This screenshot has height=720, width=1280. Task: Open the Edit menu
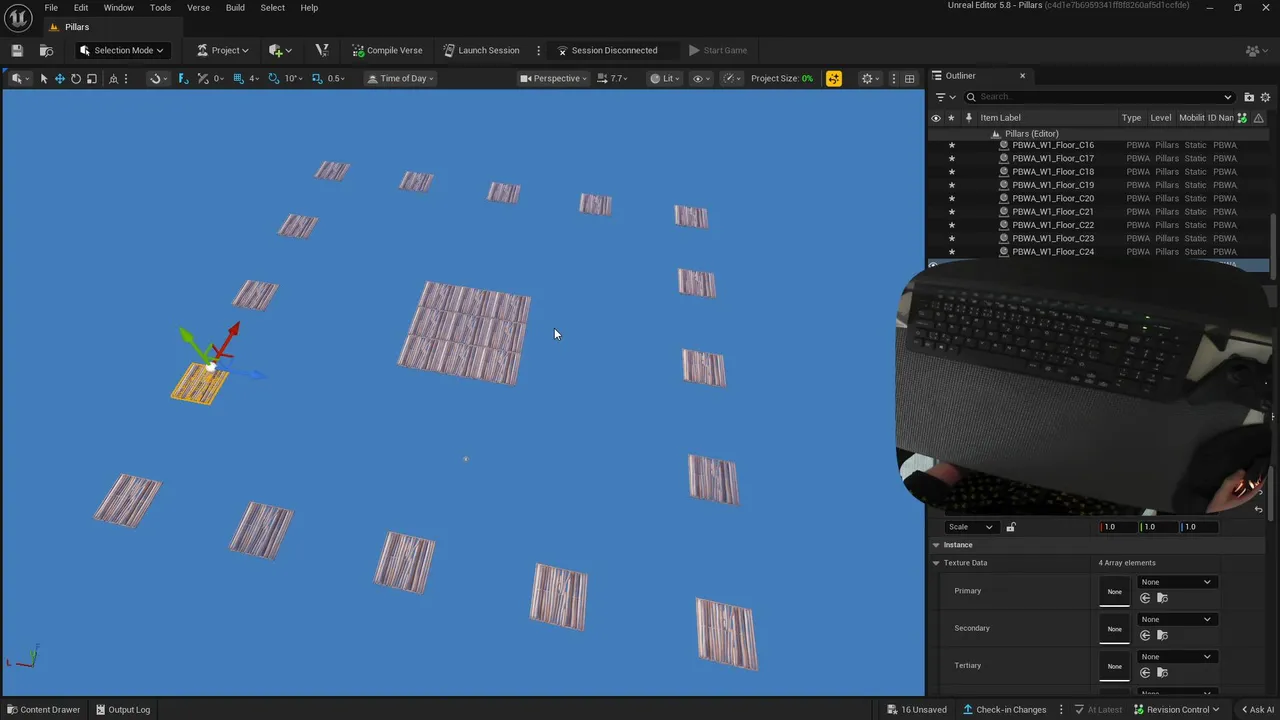[81, 8]
